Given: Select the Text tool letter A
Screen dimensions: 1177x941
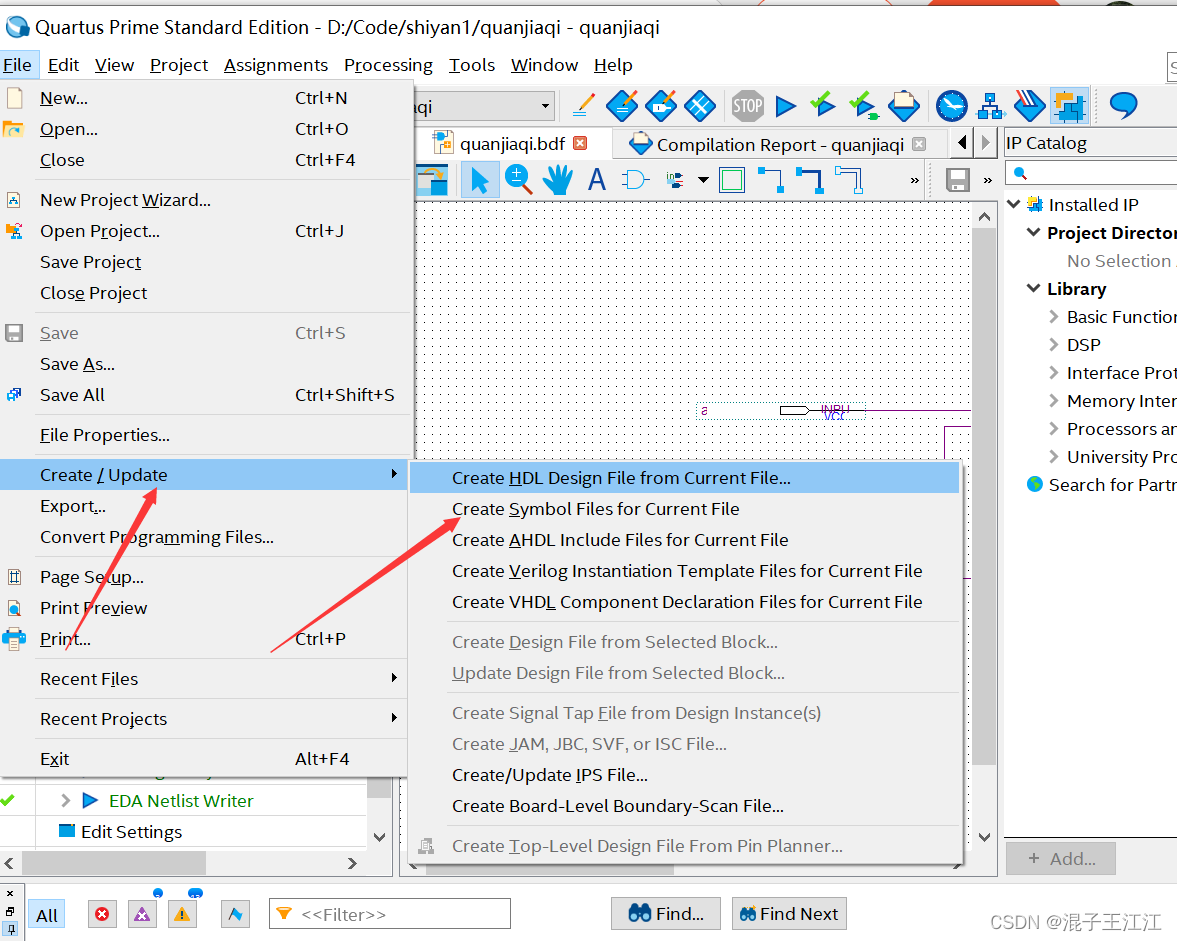Looking at the screenshot, I should 596,180.
